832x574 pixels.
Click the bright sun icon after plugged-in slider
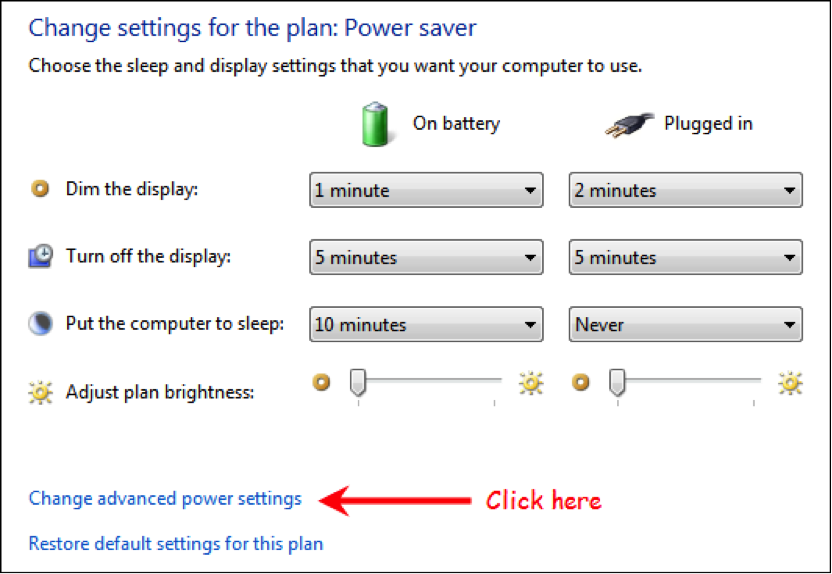(790, 383)
